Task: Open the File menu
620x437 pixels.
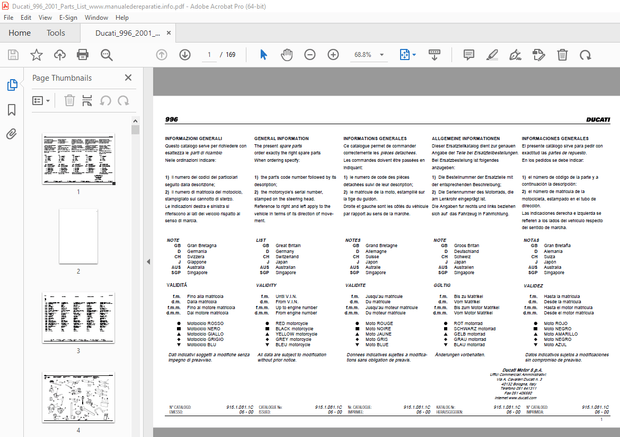Action: (8, 17)
